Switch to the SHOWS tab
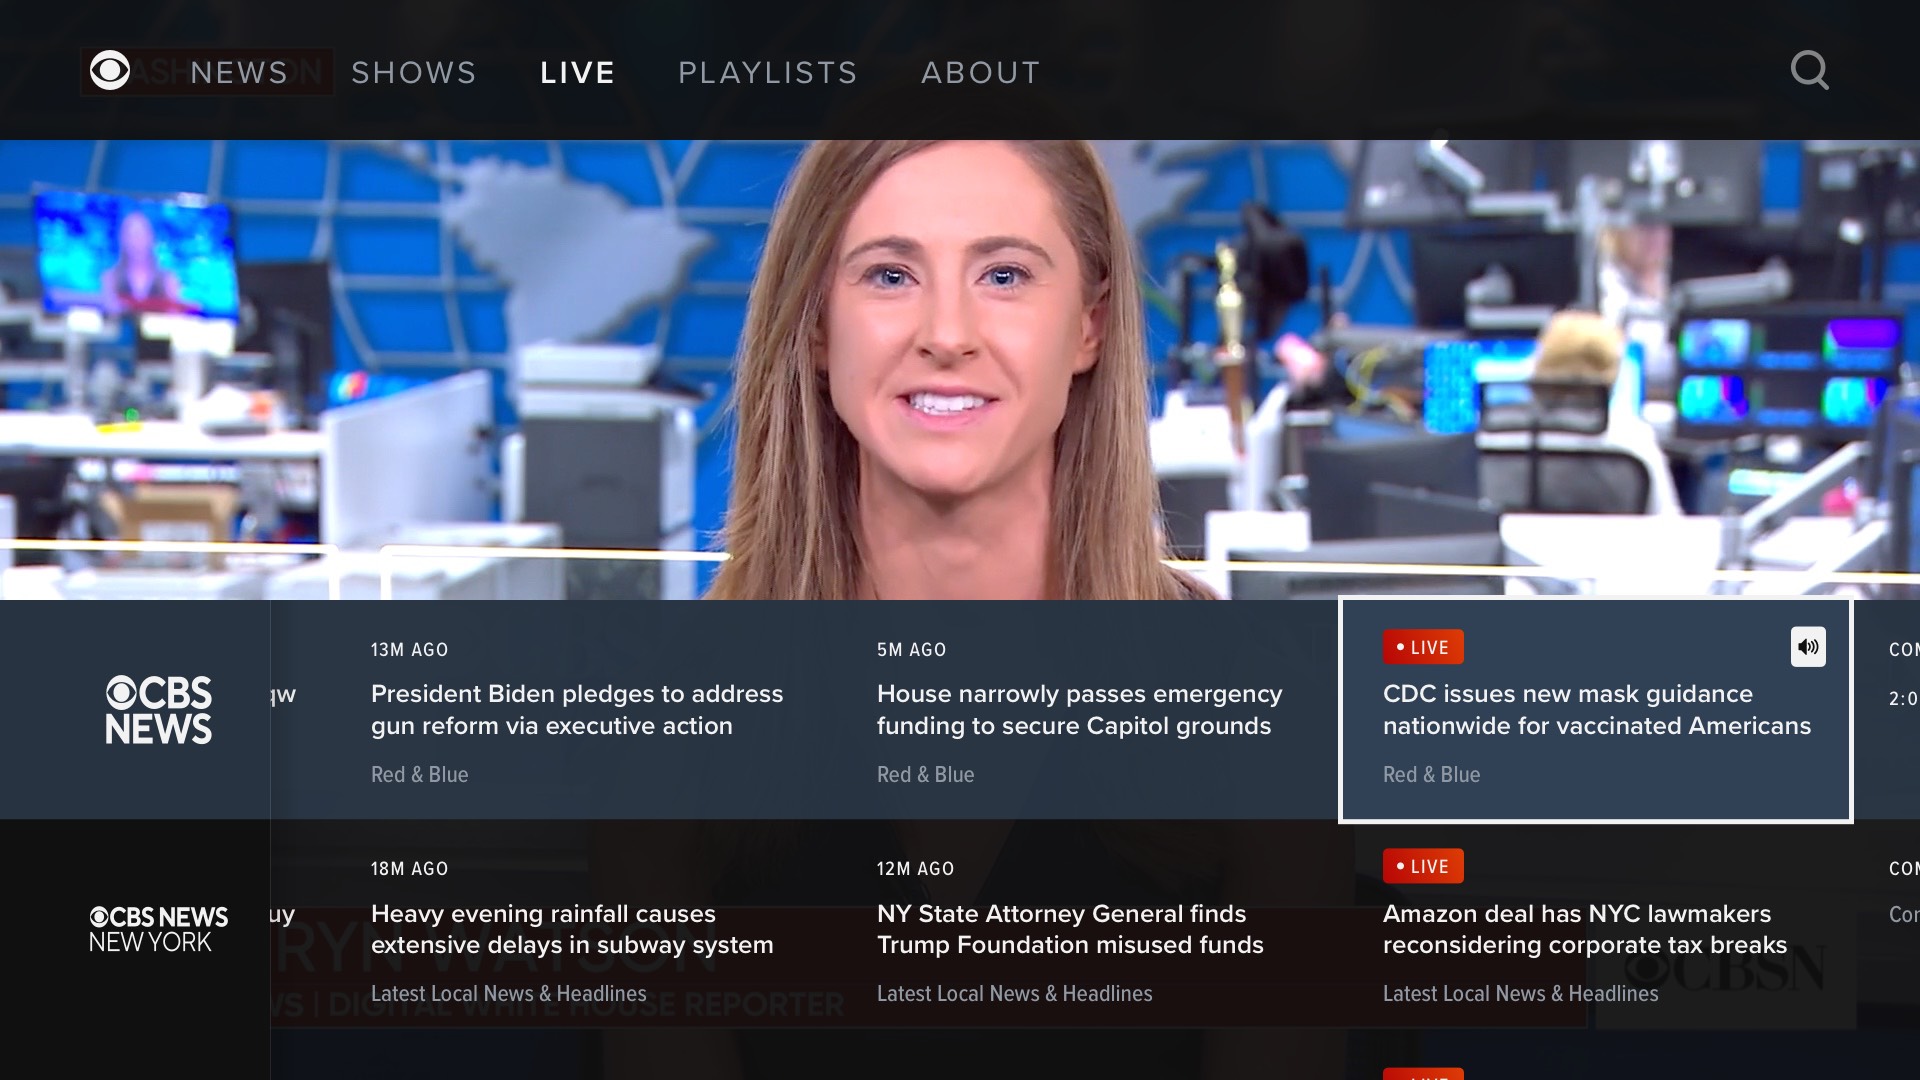This screenshot has height=1080, width=1920. tap(414, 73)
